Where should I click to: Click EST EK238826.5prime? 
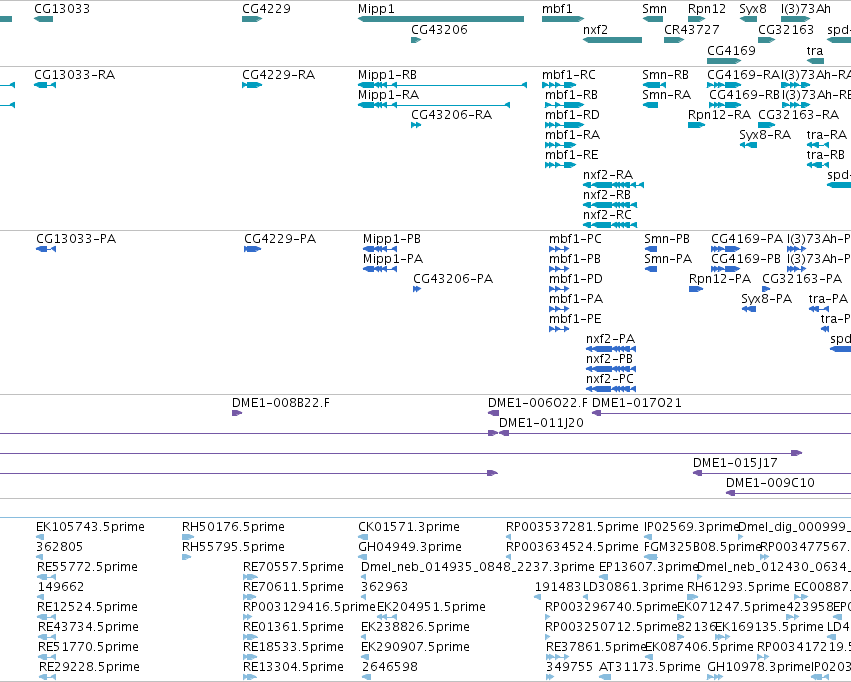tap(415, 627)
